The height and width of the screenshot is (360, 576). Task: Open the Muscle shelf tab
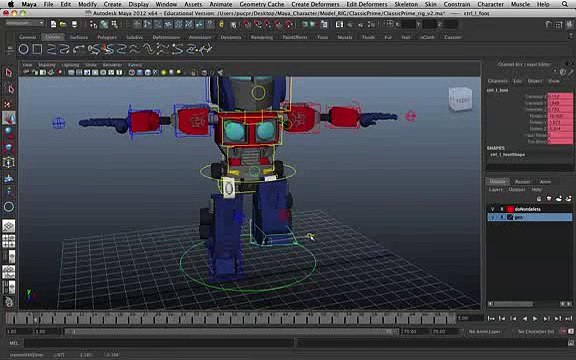click(x=345, y=37)
